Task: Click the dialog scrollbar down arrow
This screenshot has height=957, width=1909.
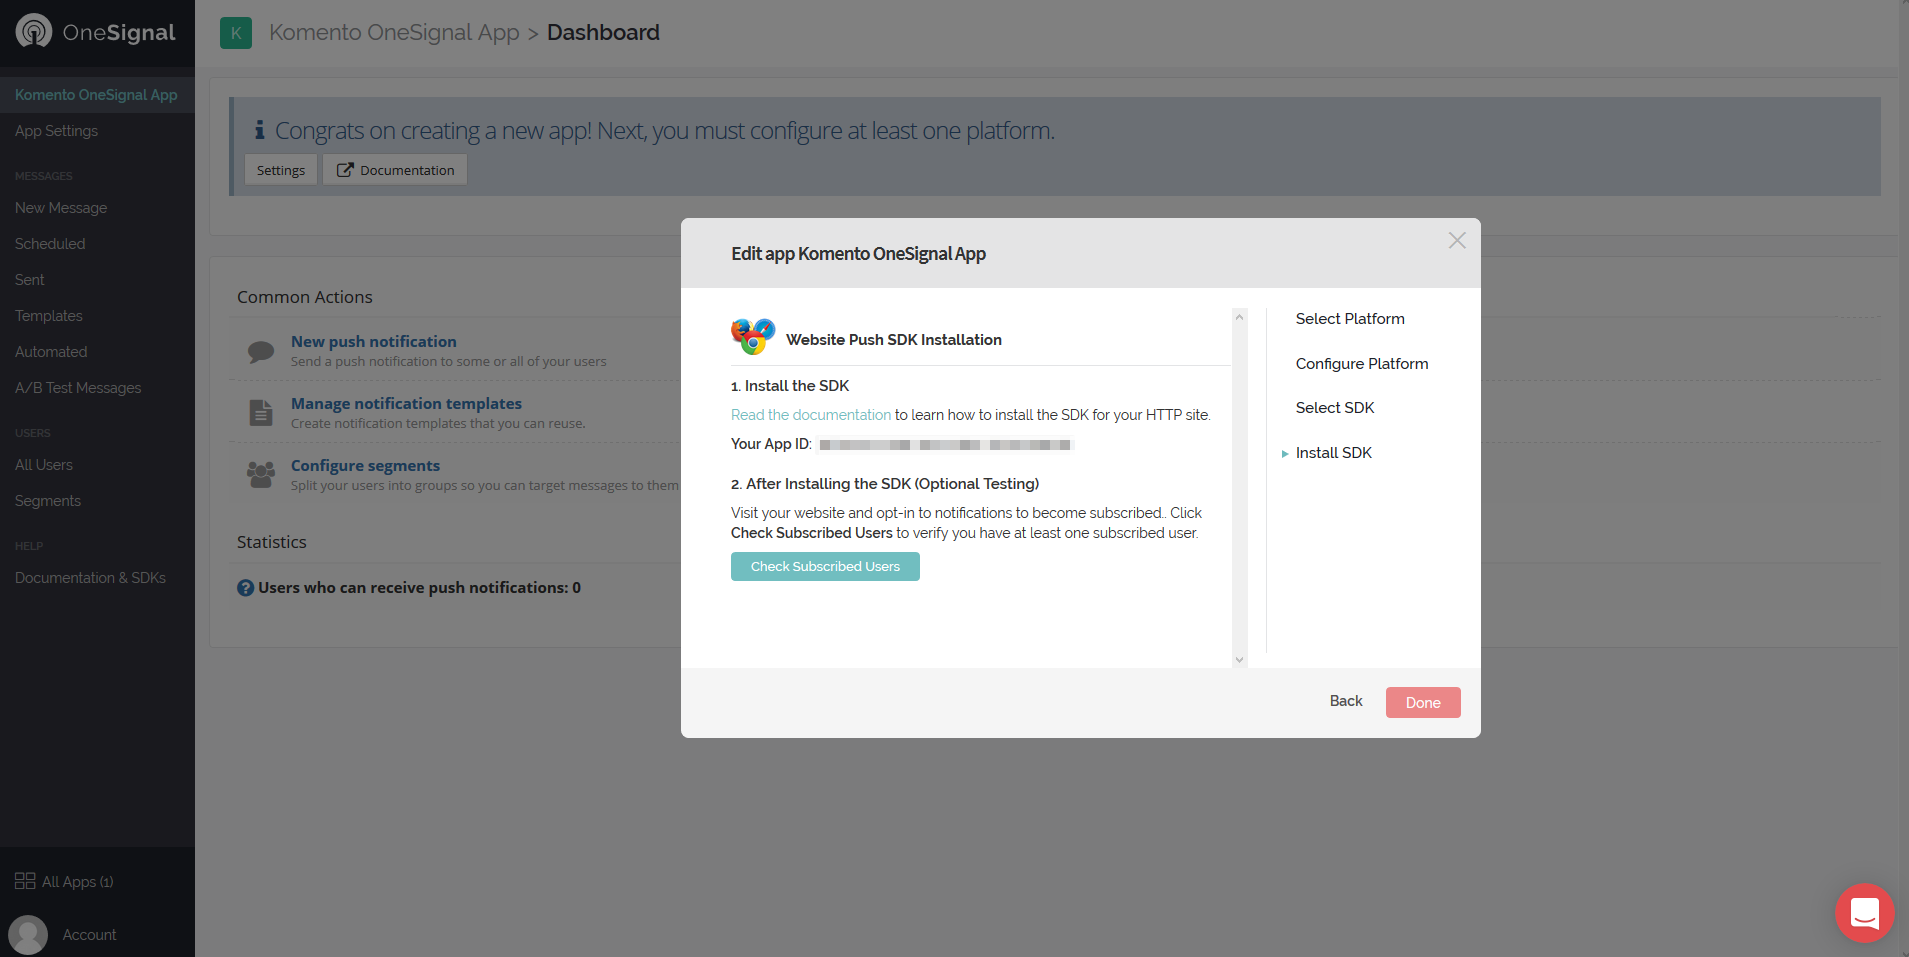Action: click(x=1240, y=659)
